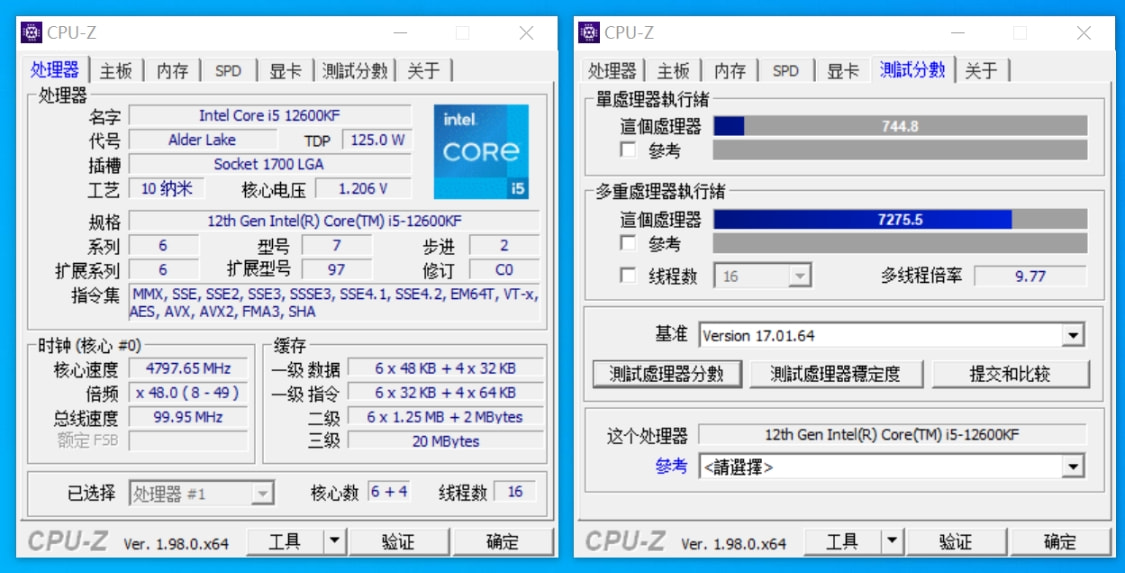Select the 測試分數 tab in the left window
The height and width of the screenshot is (573, 1125).
355,70
